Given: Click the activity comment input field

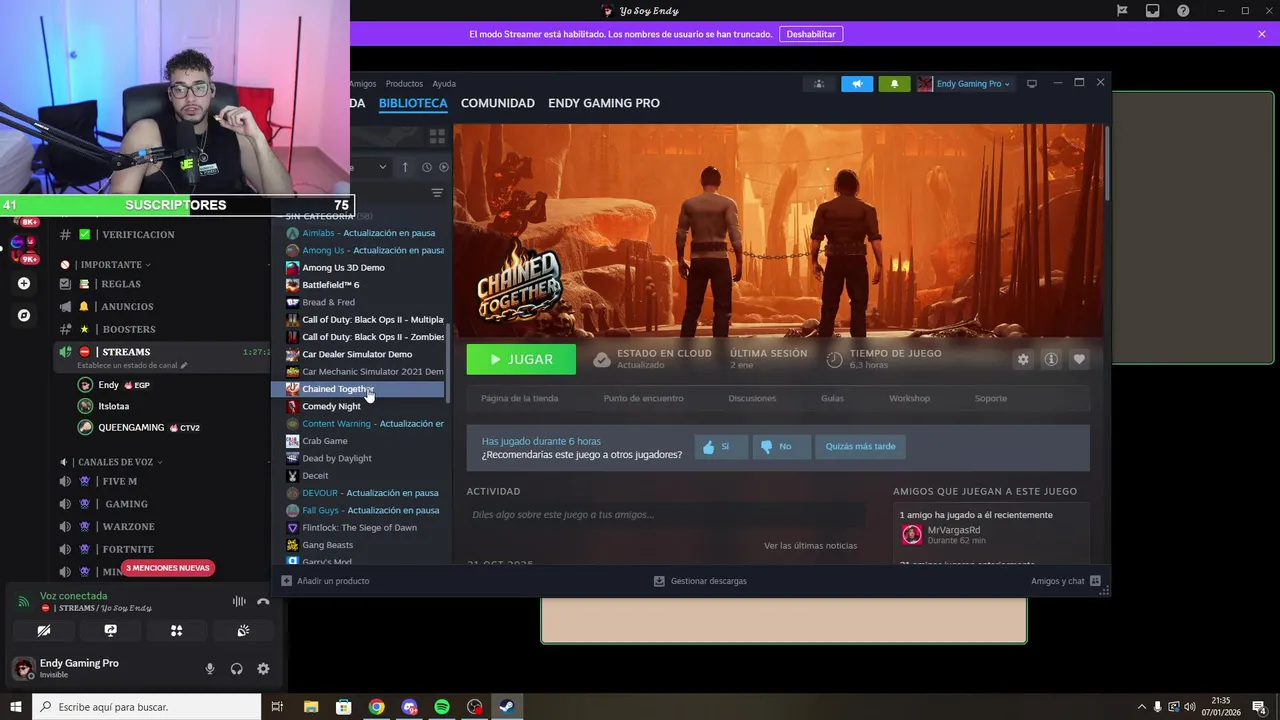Looking at the screenshot, I should [665, 515].
